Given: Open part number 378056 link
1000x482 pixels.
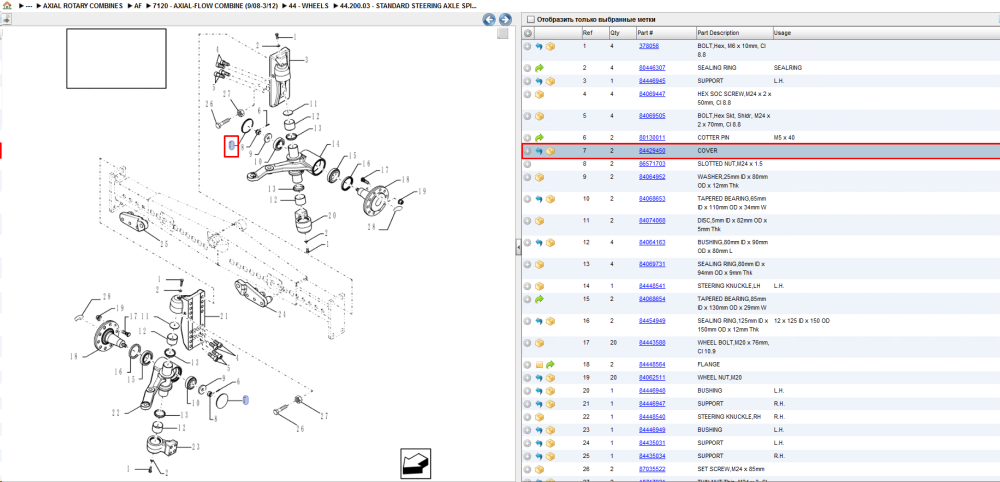Looking at the screenshot, I should pos(649,47).
